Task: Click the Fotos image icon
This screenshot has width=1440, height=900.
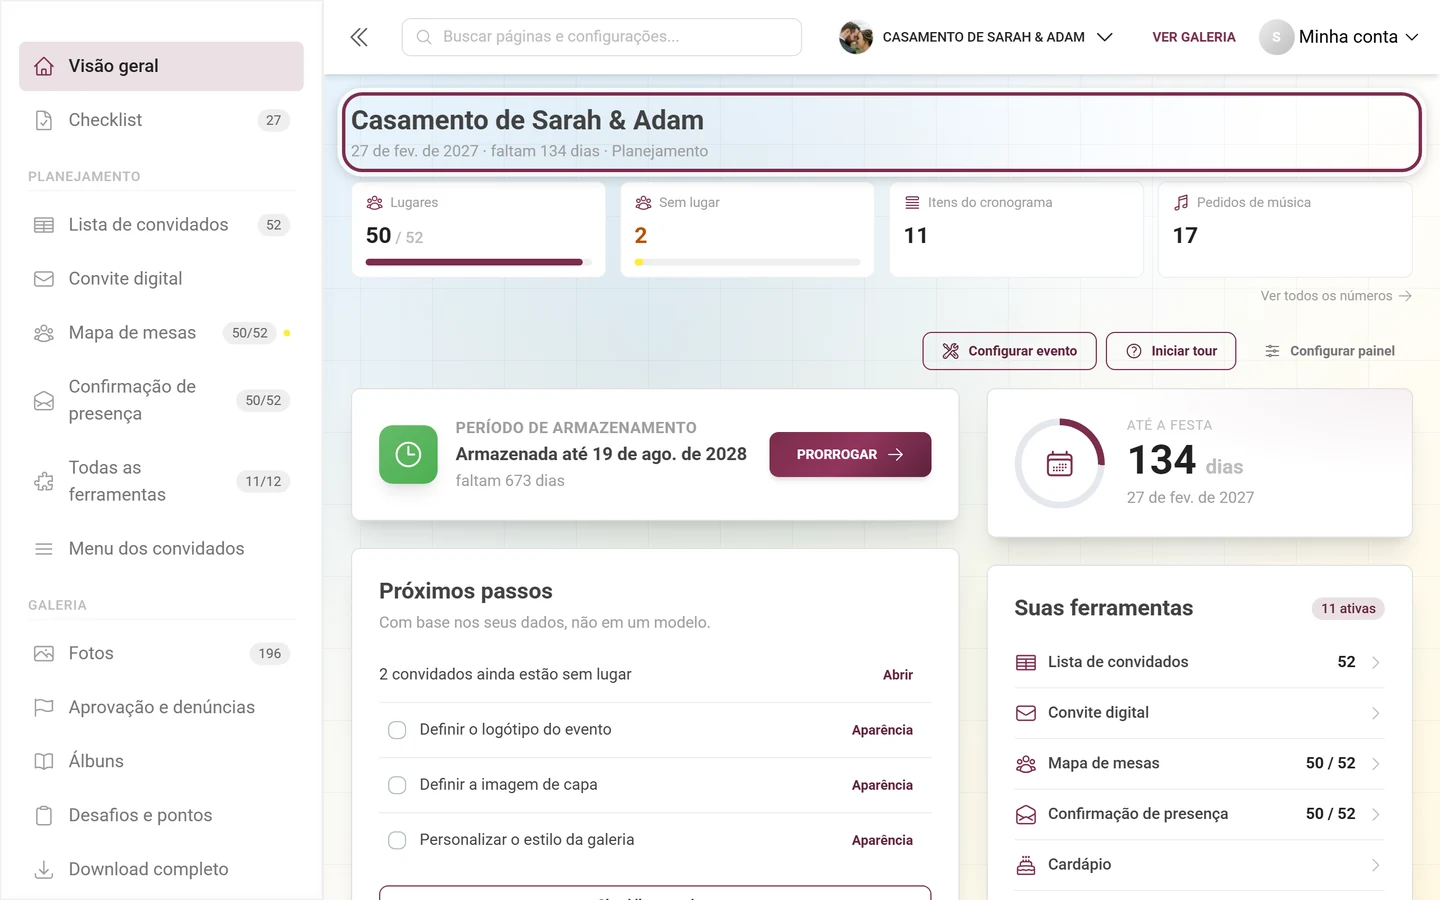Action: [44, 653]
